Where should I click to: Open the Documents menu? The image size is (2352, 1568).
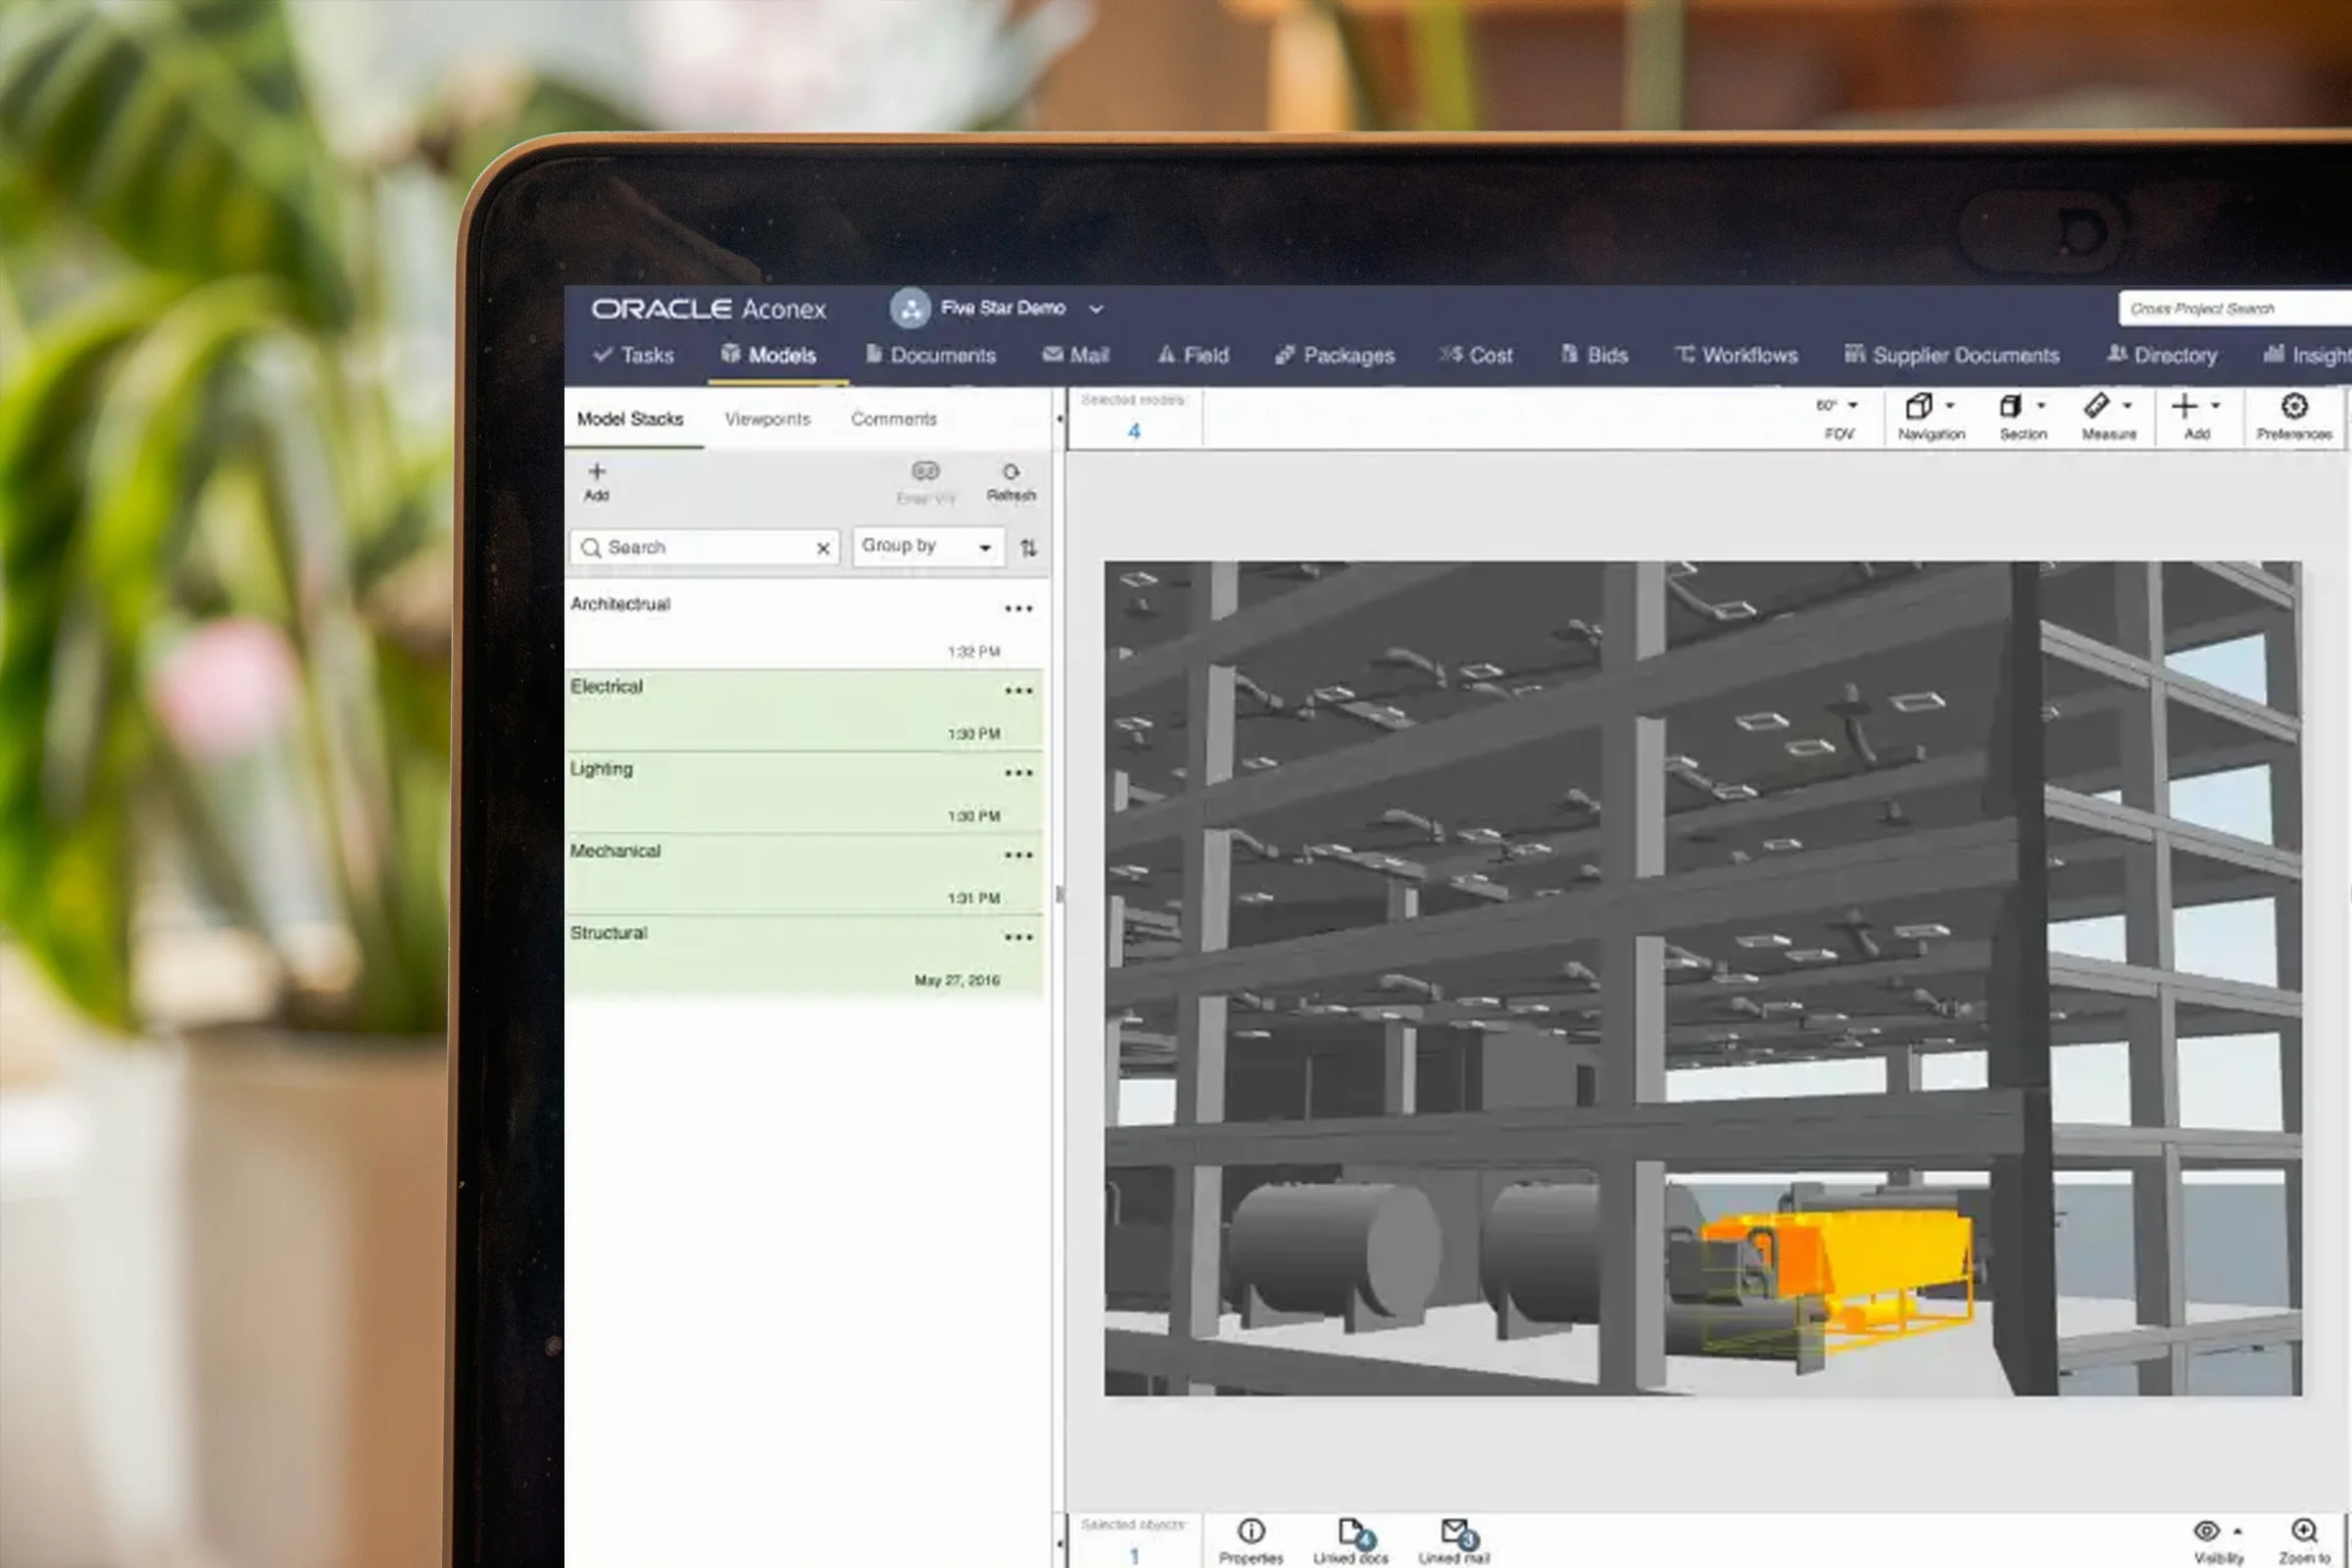(x=931, y=355)
